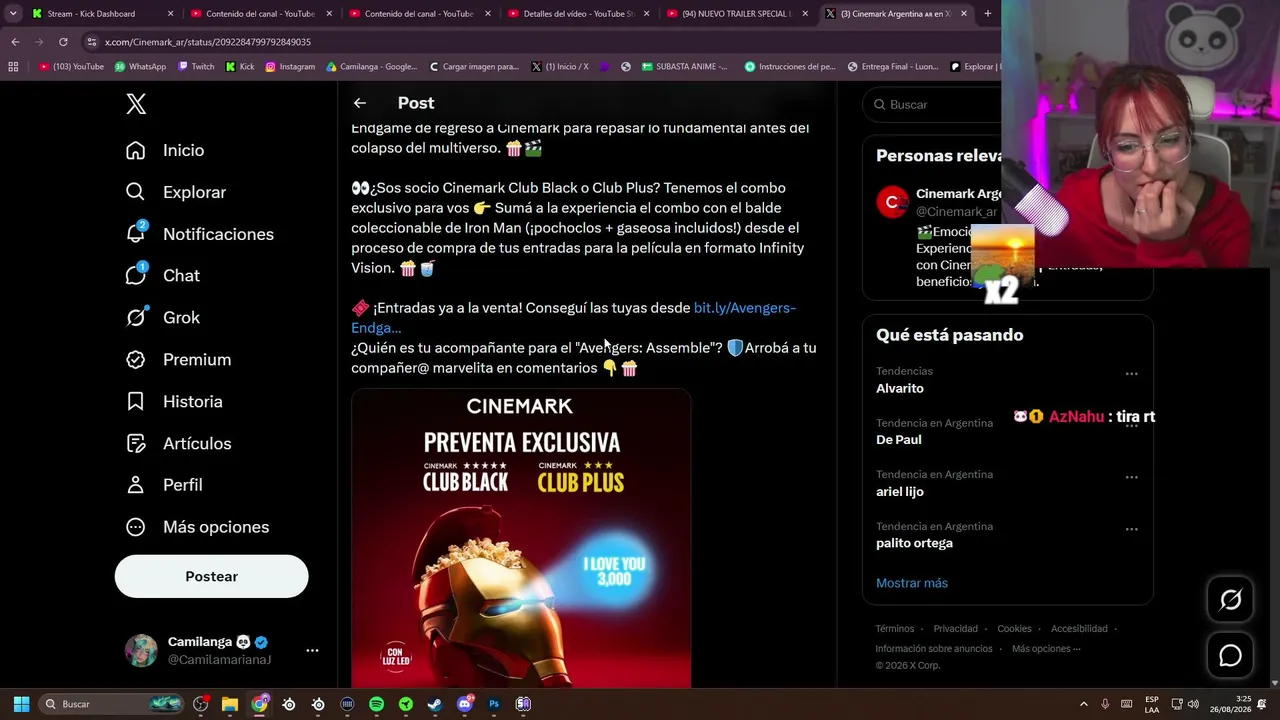Open the ariel lijo trend

[900, 492]
